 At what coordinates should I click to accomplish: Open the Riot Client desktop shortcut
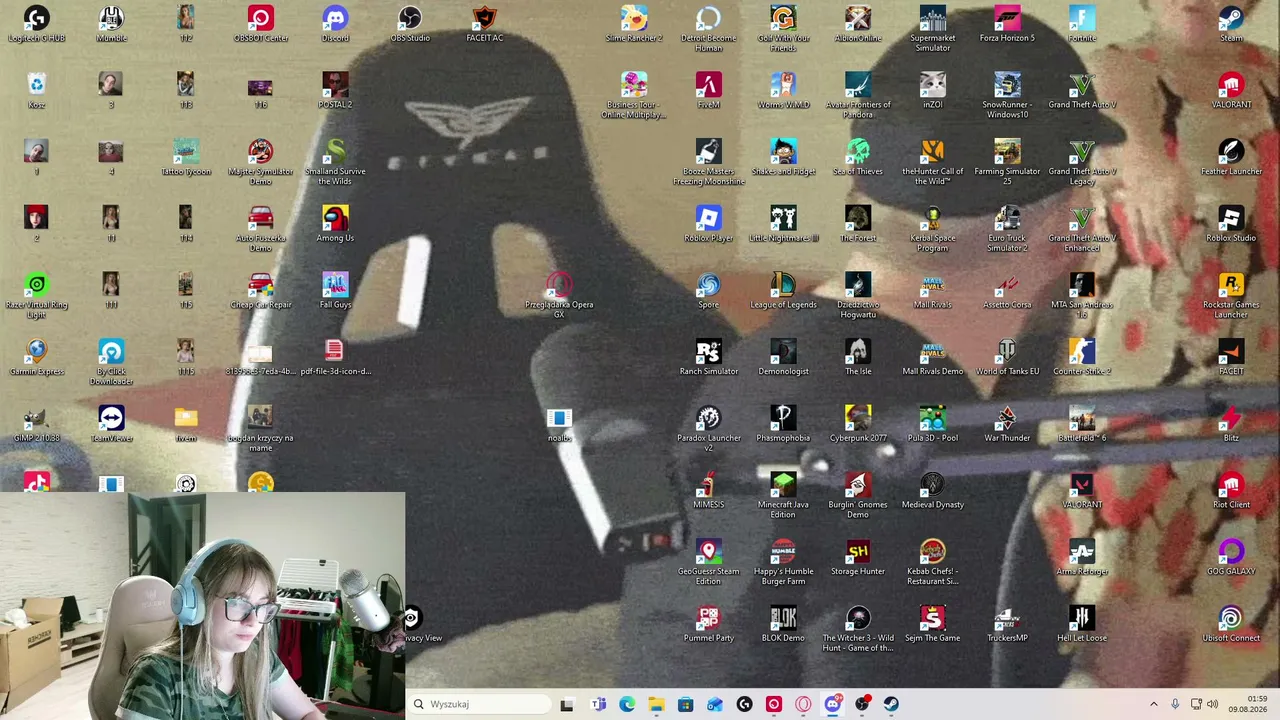[x=1231, y=491]
